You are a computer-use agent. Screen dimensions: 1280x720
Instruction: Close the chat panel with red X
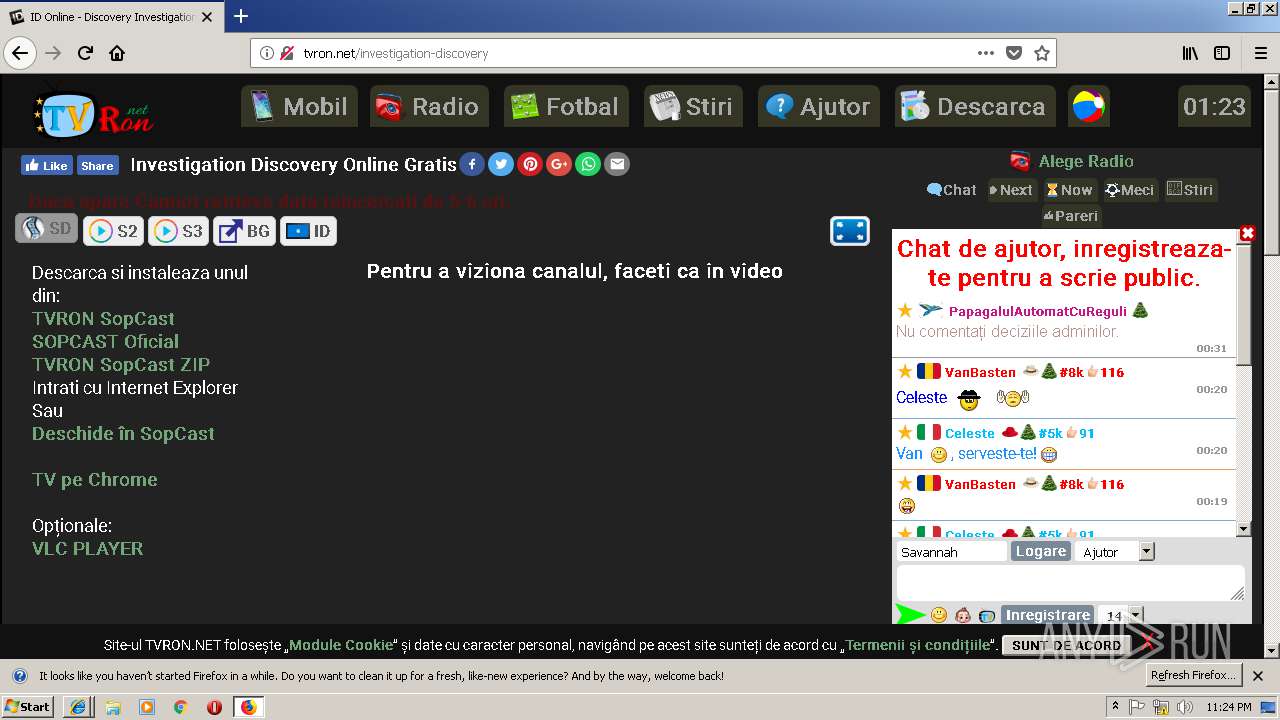click(1247, 233)
